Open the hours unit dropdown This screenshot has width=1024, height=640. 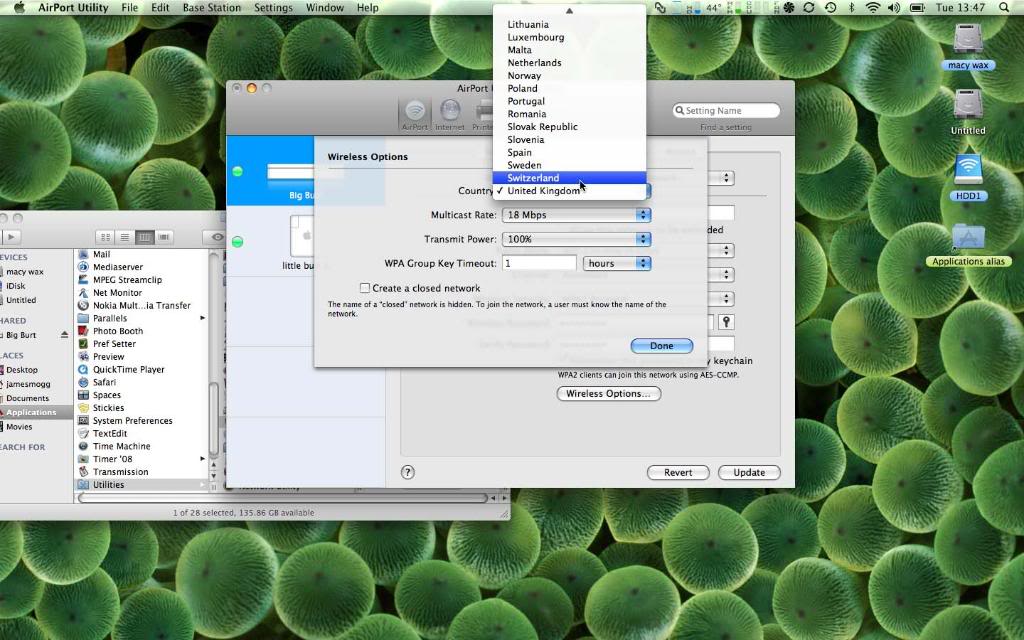pos(617,263)
